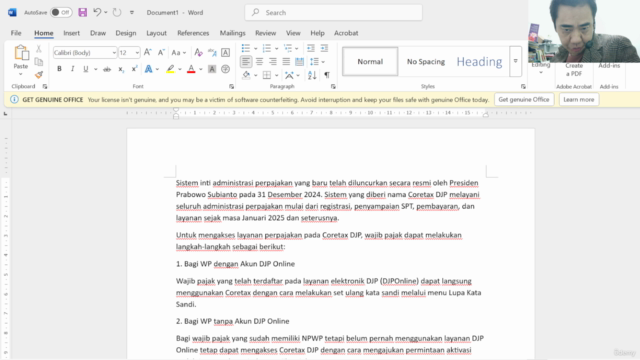The width and height of the screenshot is (640, 360).
Task: Click the Learn more button
Action: point(579,100)
